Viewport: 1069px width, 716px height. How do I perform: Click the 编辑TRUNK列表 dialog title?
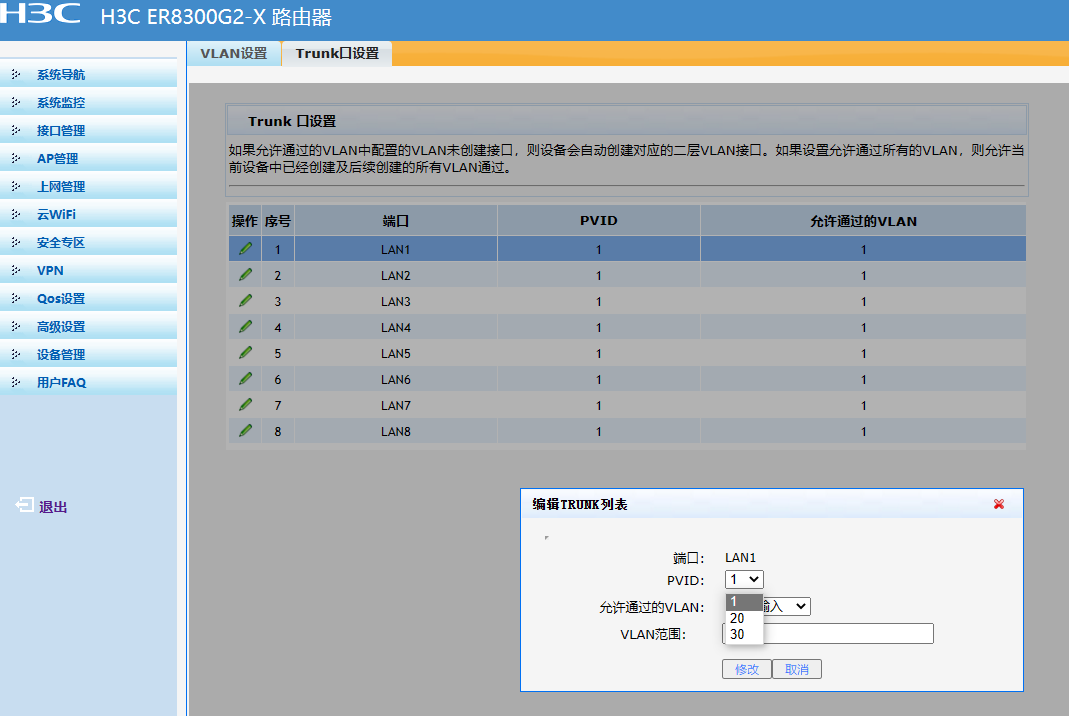click(x=579, y=504)
